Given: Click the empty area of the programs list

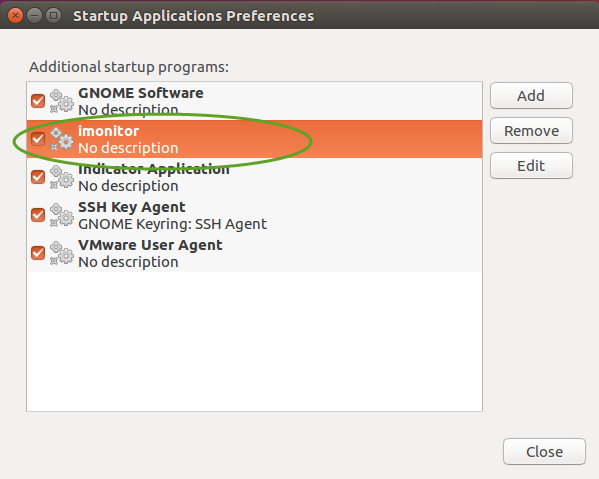Looking at the screenshot, I should coord(254,341).
